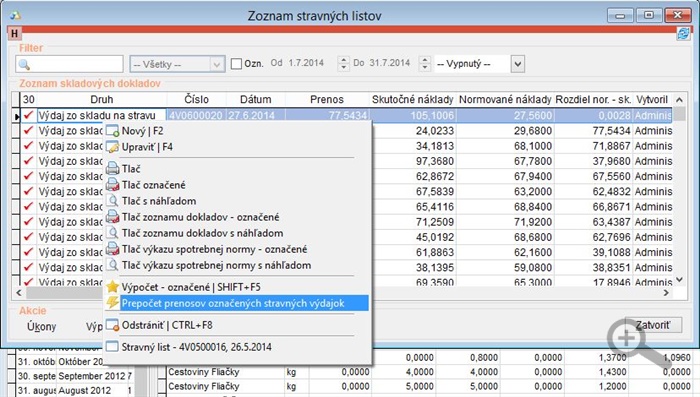Image resolution: width=700 pixels, height=397 pixels.
Task: Sort by Dátum column header
Action: click(x=255, y=99)
